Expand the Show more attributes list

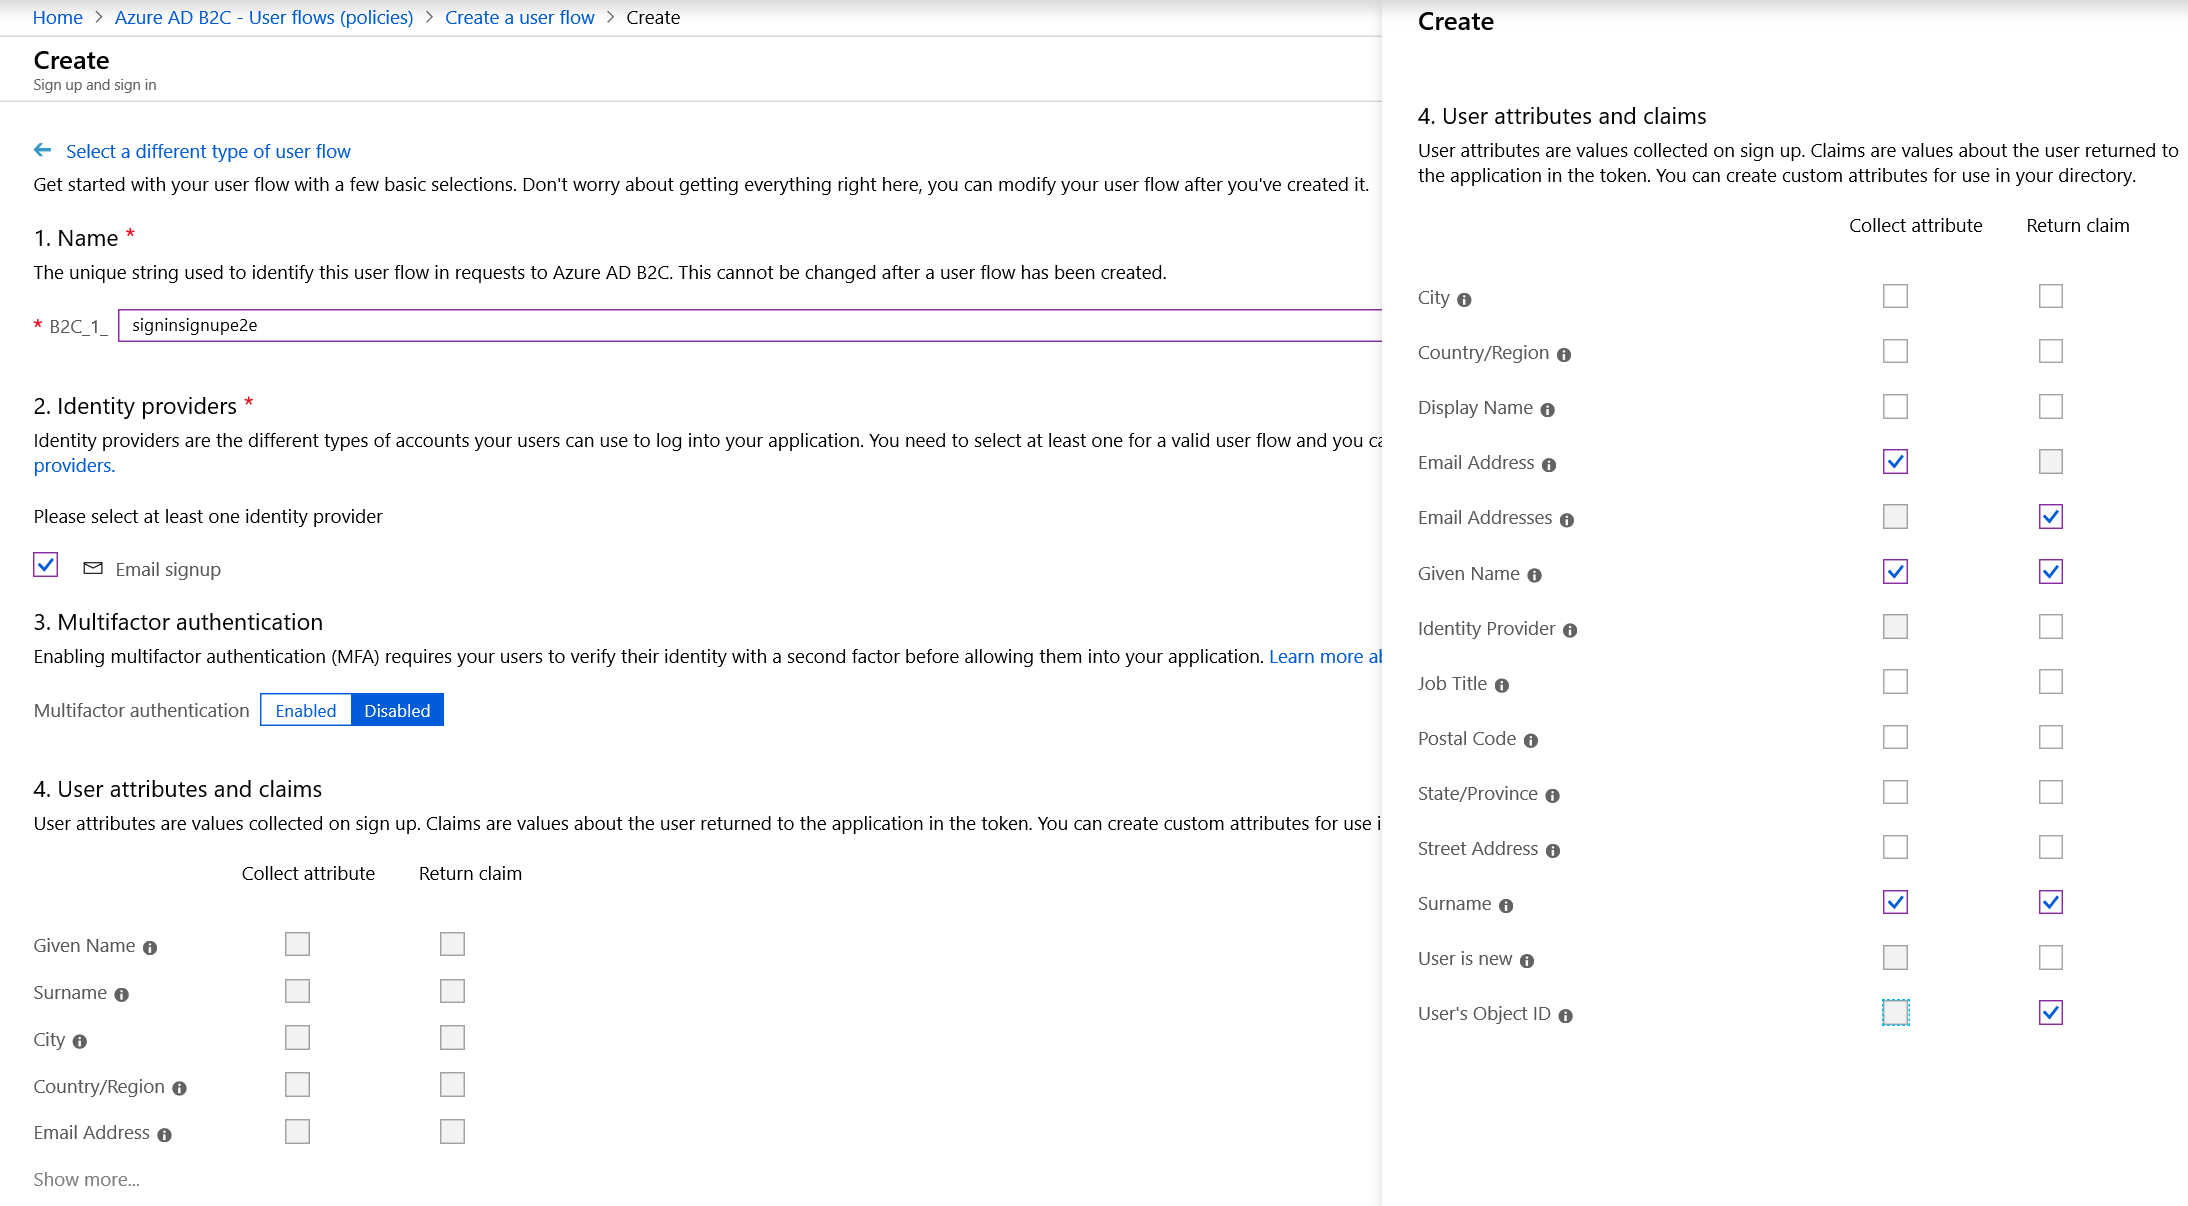pos(86,1179)
